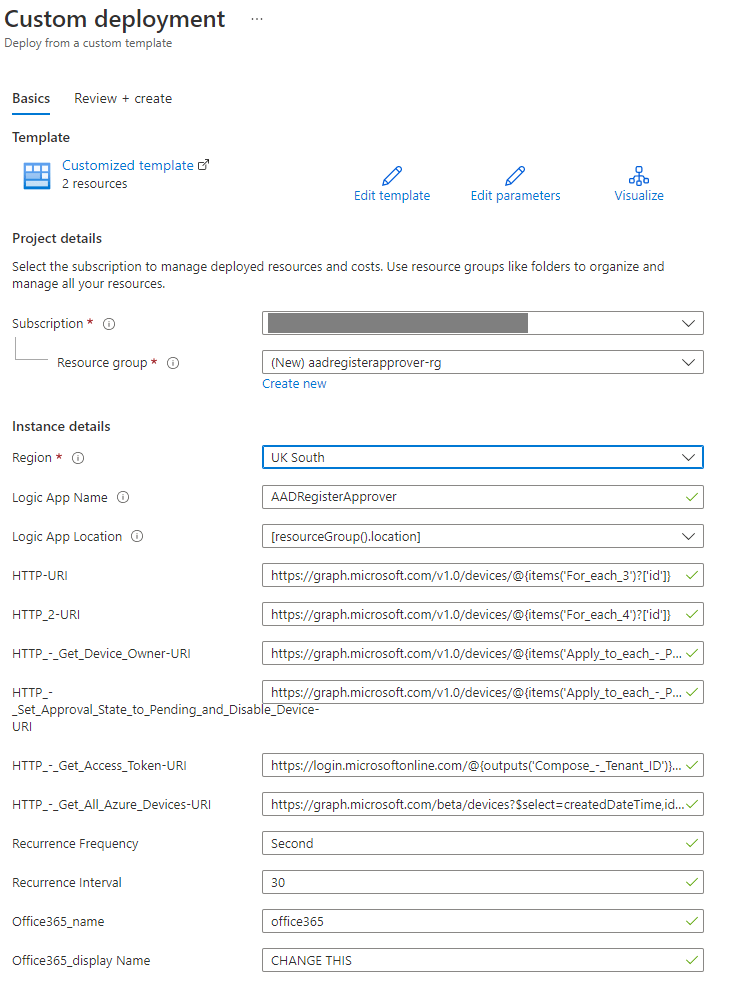Viewport: 755px width, 997px height.
Task: Click the Recurrence Interval input field
Action: tap(472, 882)
